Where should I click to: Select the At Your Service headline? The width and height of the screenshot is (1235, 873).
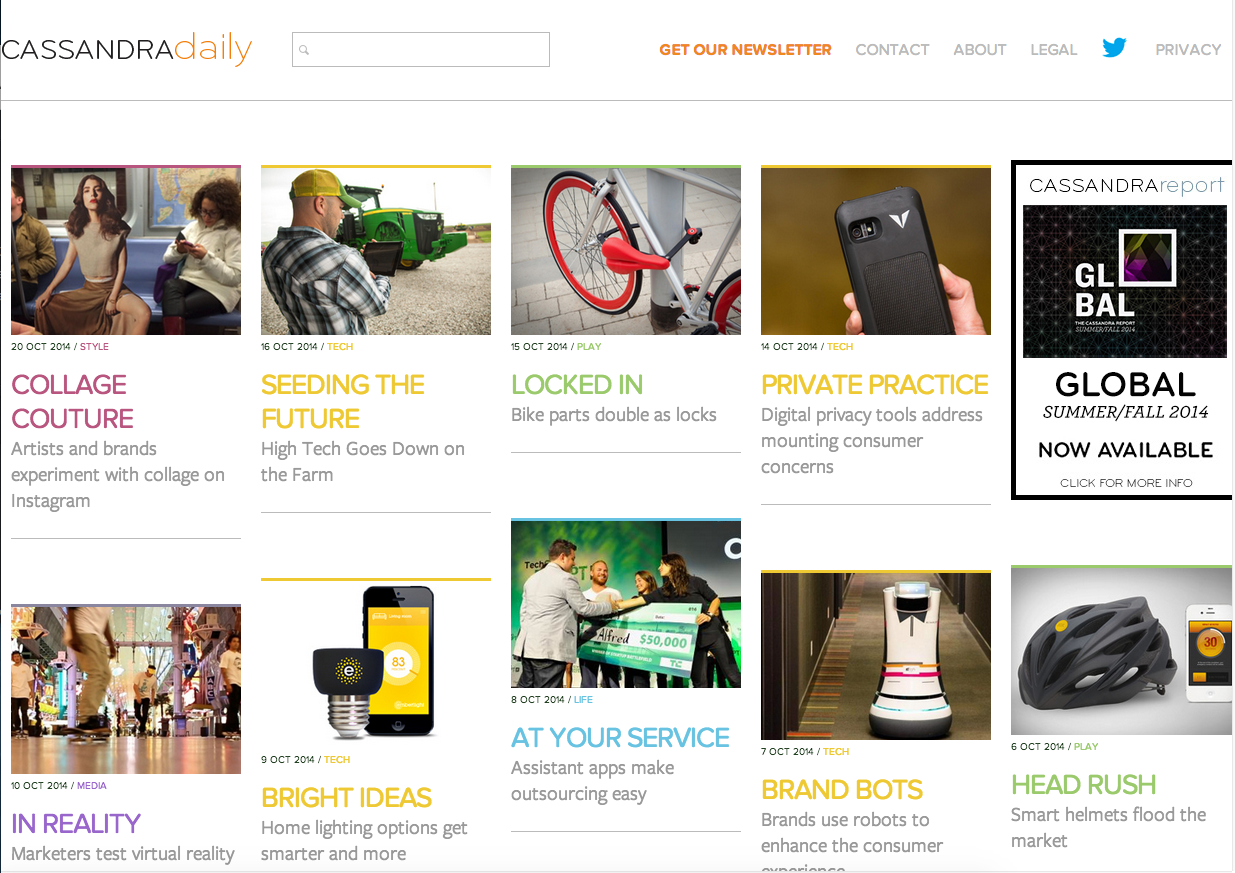(x=620, y=737)
